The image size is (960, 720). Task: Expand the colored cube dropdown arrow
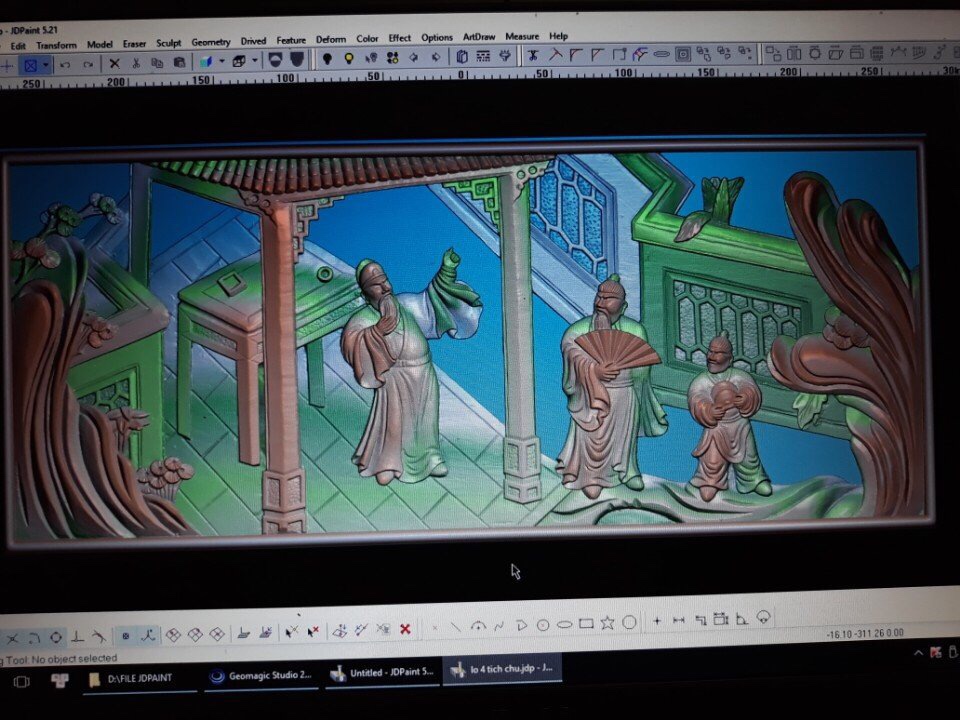point(222,61)
